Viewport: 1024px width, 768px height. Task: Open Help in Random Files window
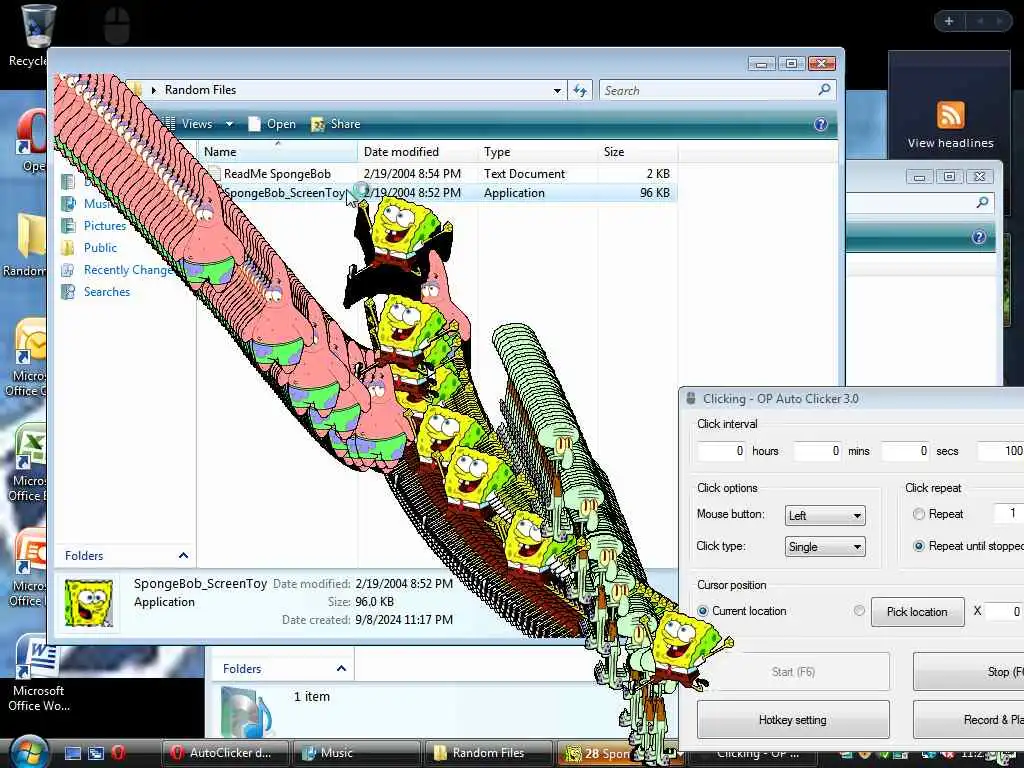point(820,124)
